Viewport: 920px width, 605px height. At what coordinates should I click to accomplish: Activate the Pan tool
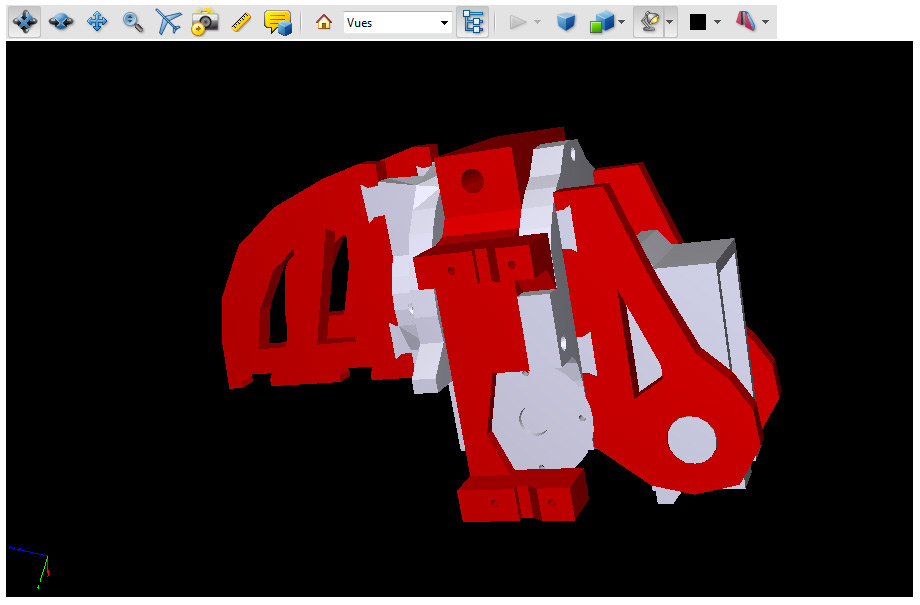[97, 22]
